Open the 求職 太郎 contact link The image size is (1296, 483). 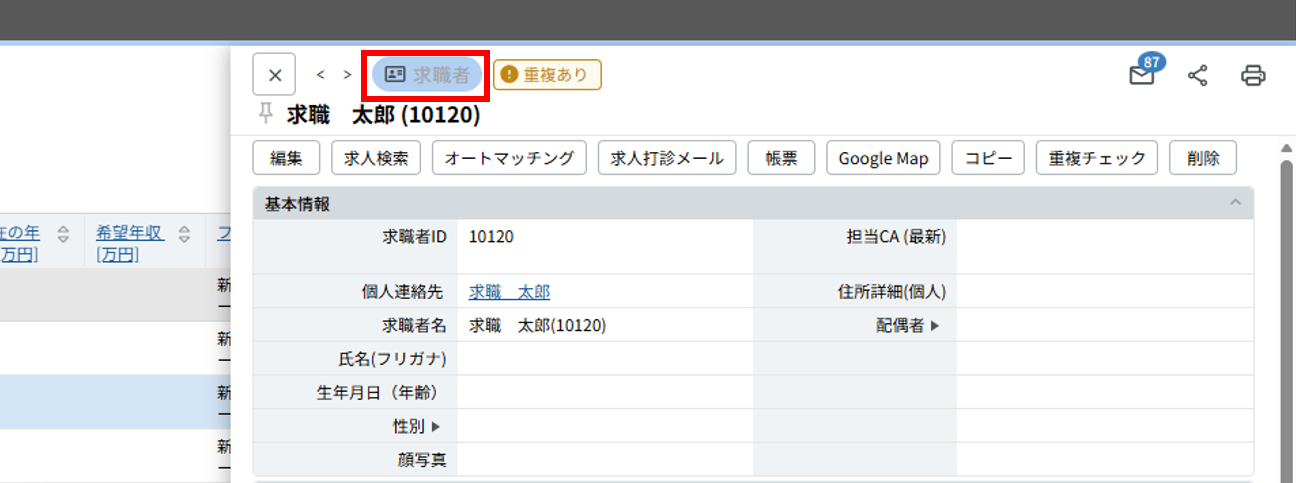pyautogui.click(x=509, y=292)
